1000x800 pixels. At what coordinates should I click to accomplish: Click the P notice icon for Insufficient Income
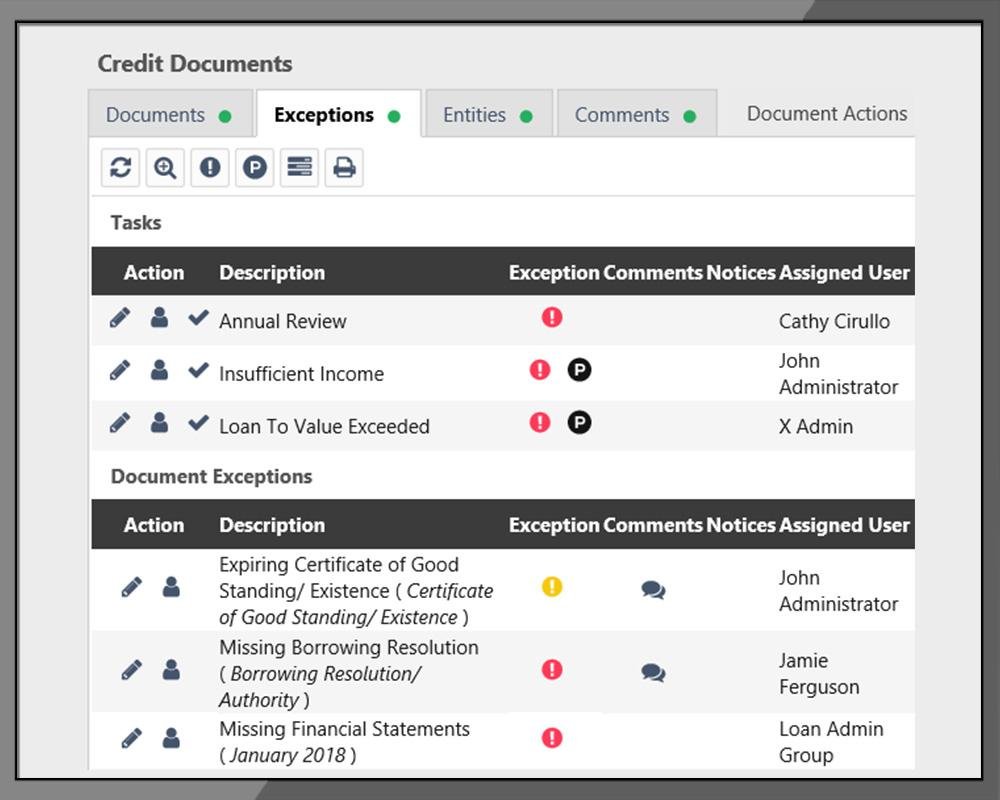tap(579, 370)
